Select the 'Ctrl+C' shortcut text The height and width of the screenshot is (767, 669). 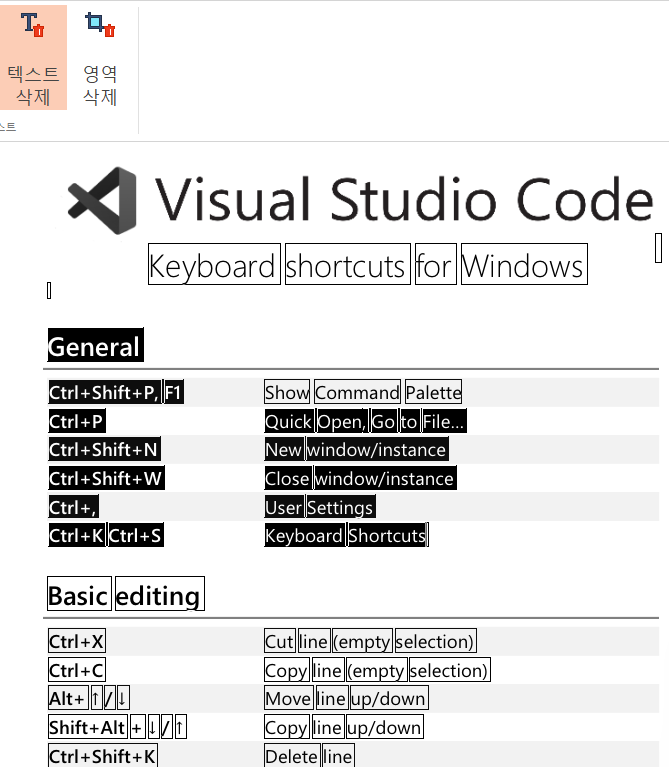[x=77, y=670]
